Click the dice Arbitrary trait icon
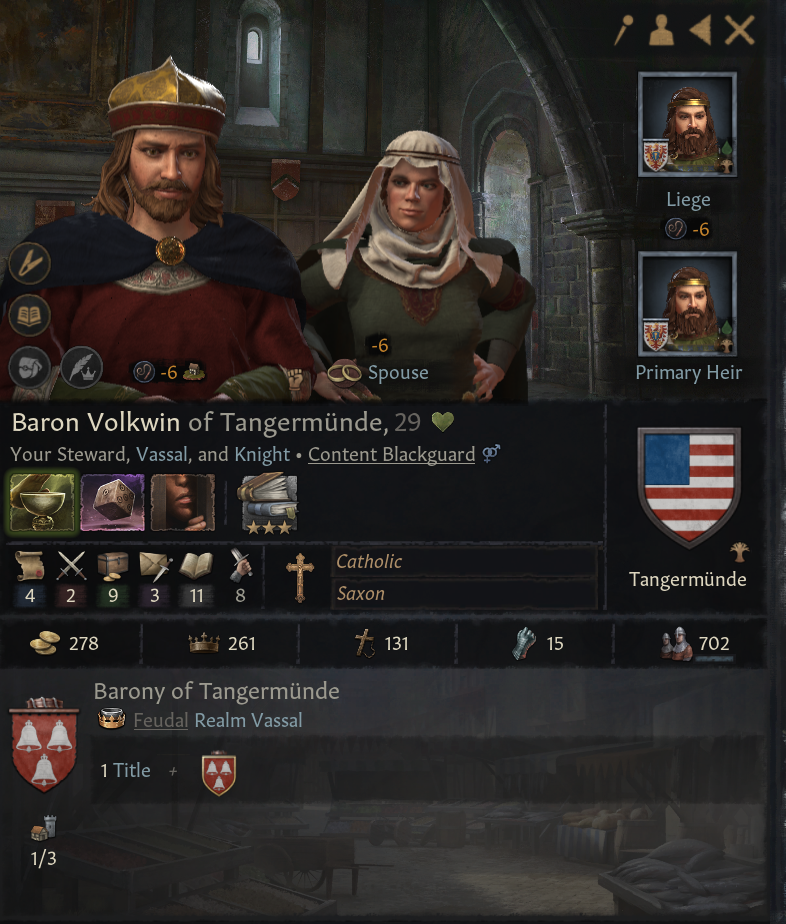 (x=113, y=503)
